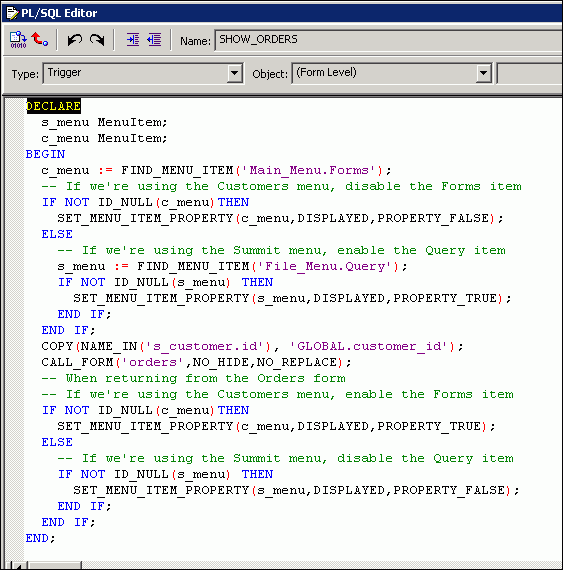Click the Redo arrow icon

(97, 39)
